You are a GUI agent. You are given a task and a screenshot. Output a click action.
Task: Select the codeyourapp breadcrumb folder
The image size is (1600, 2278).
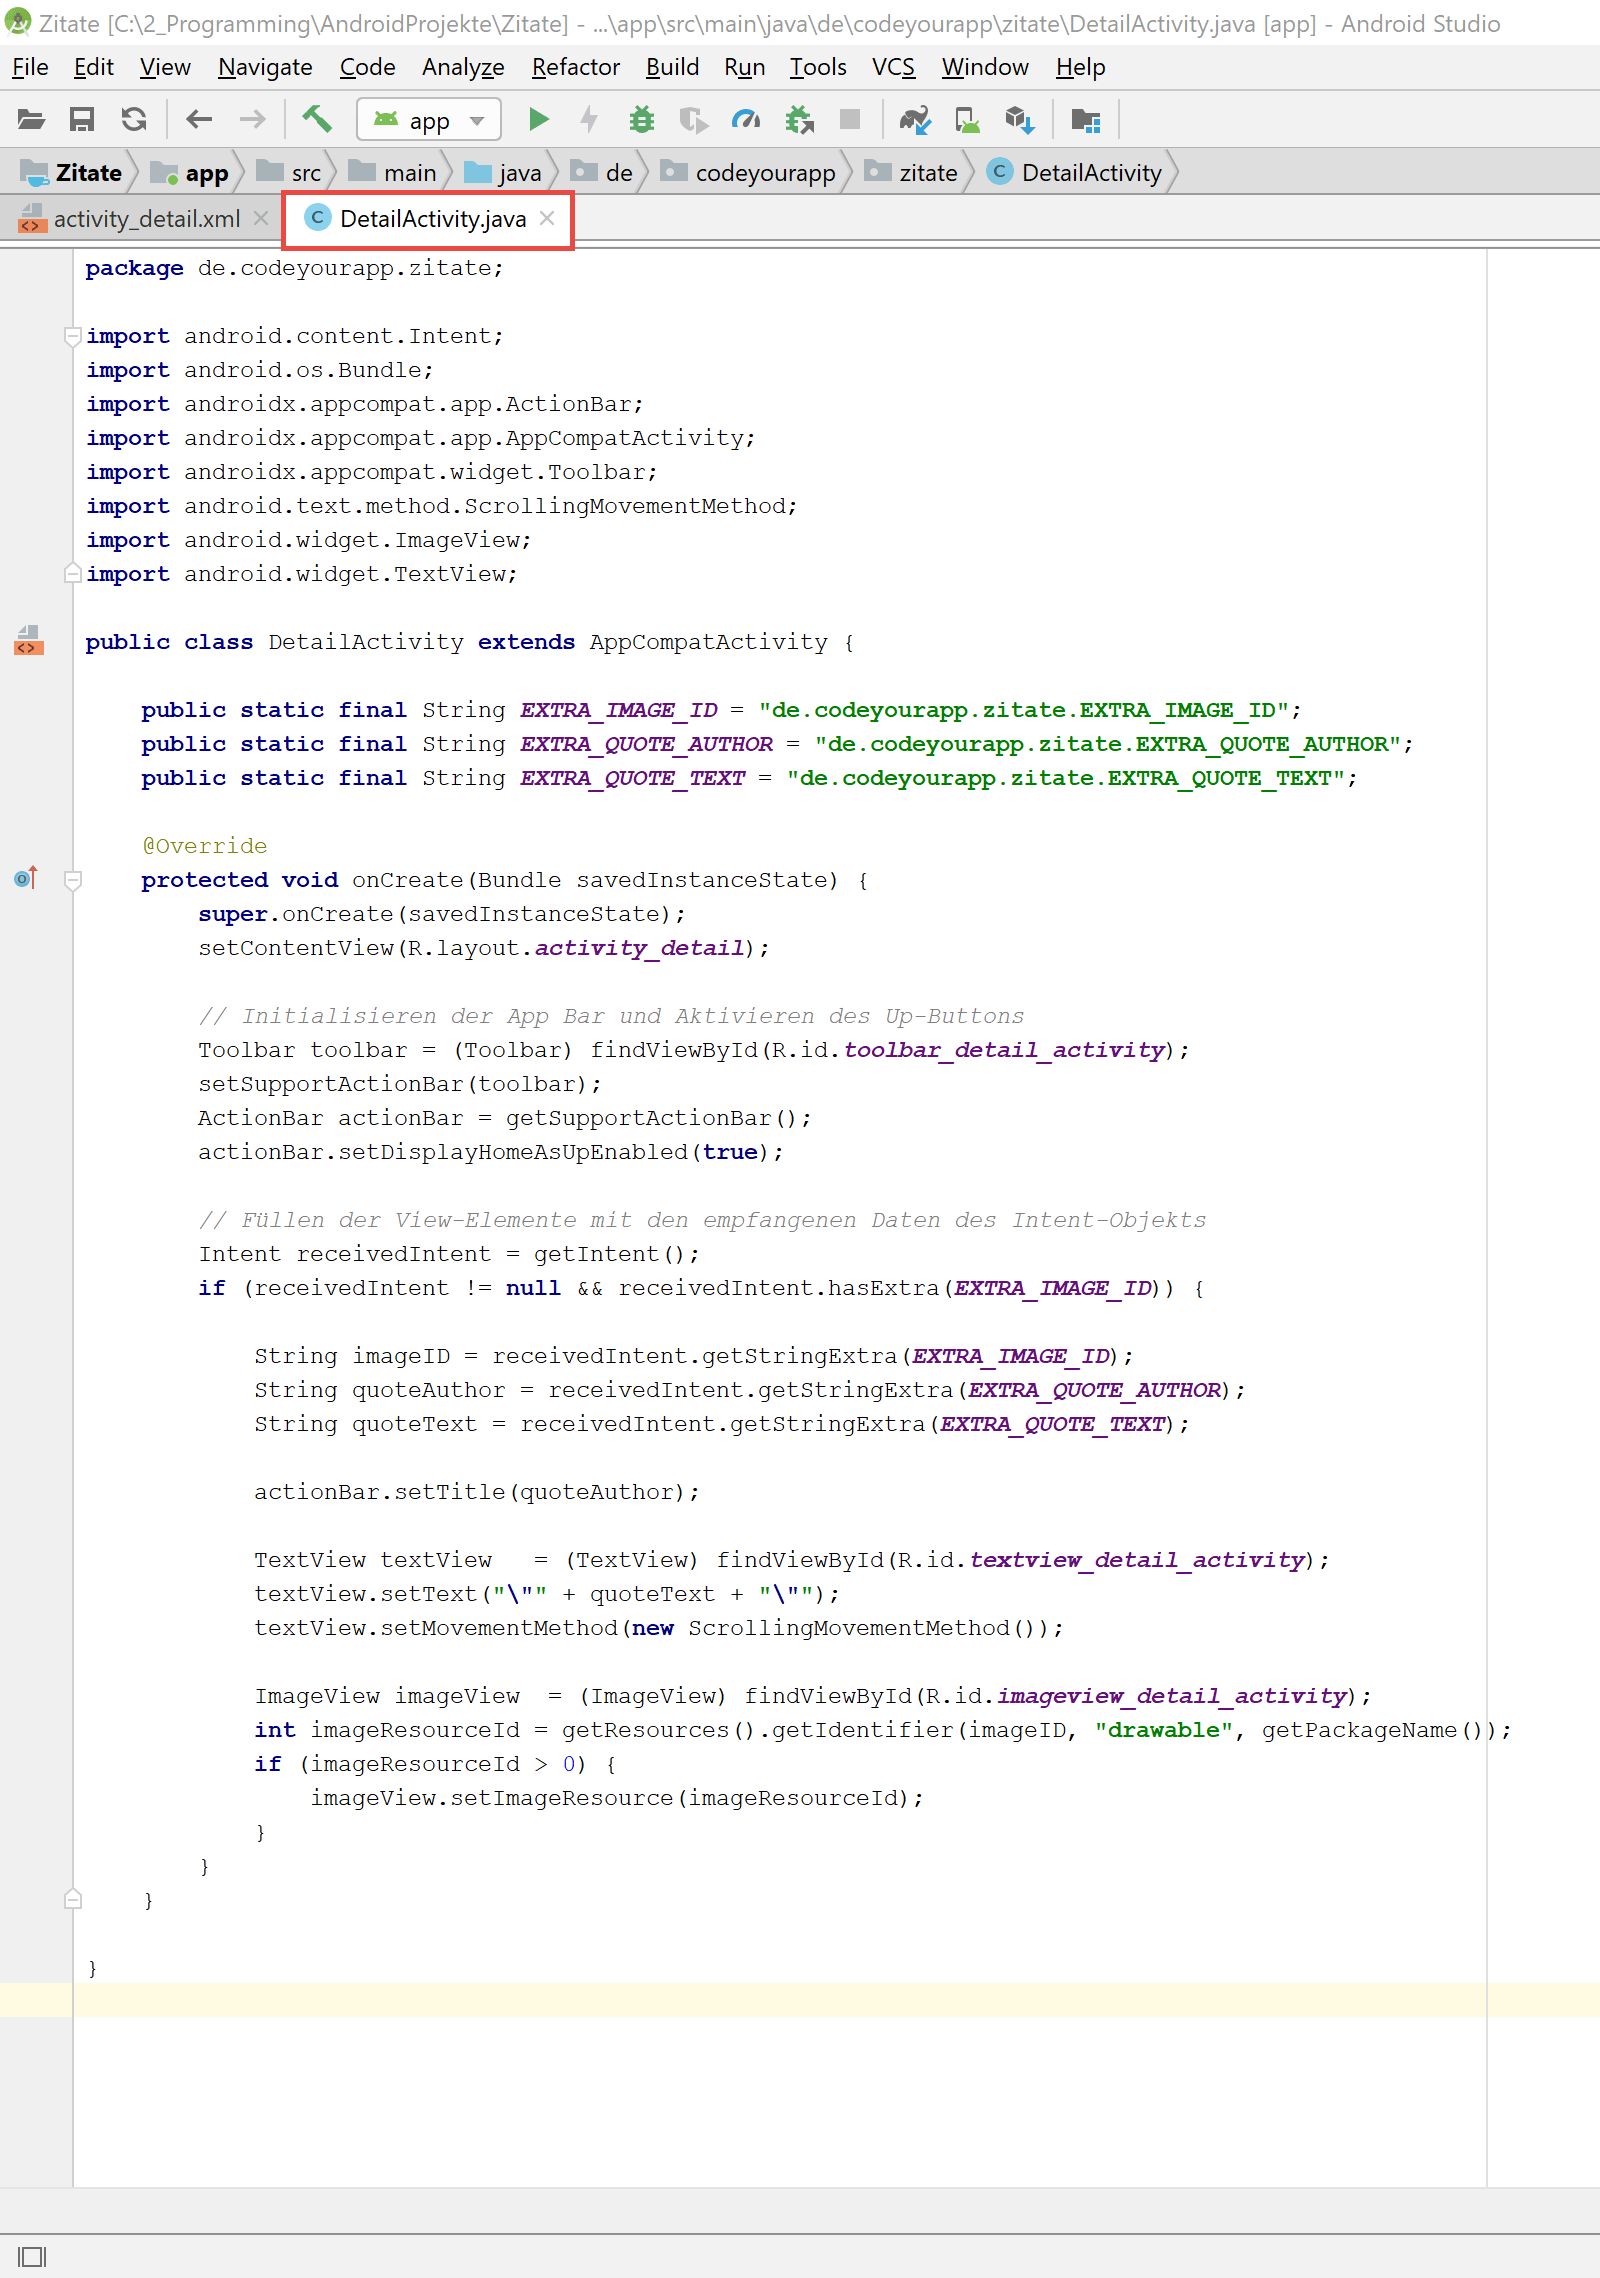(x=749, y=173)
